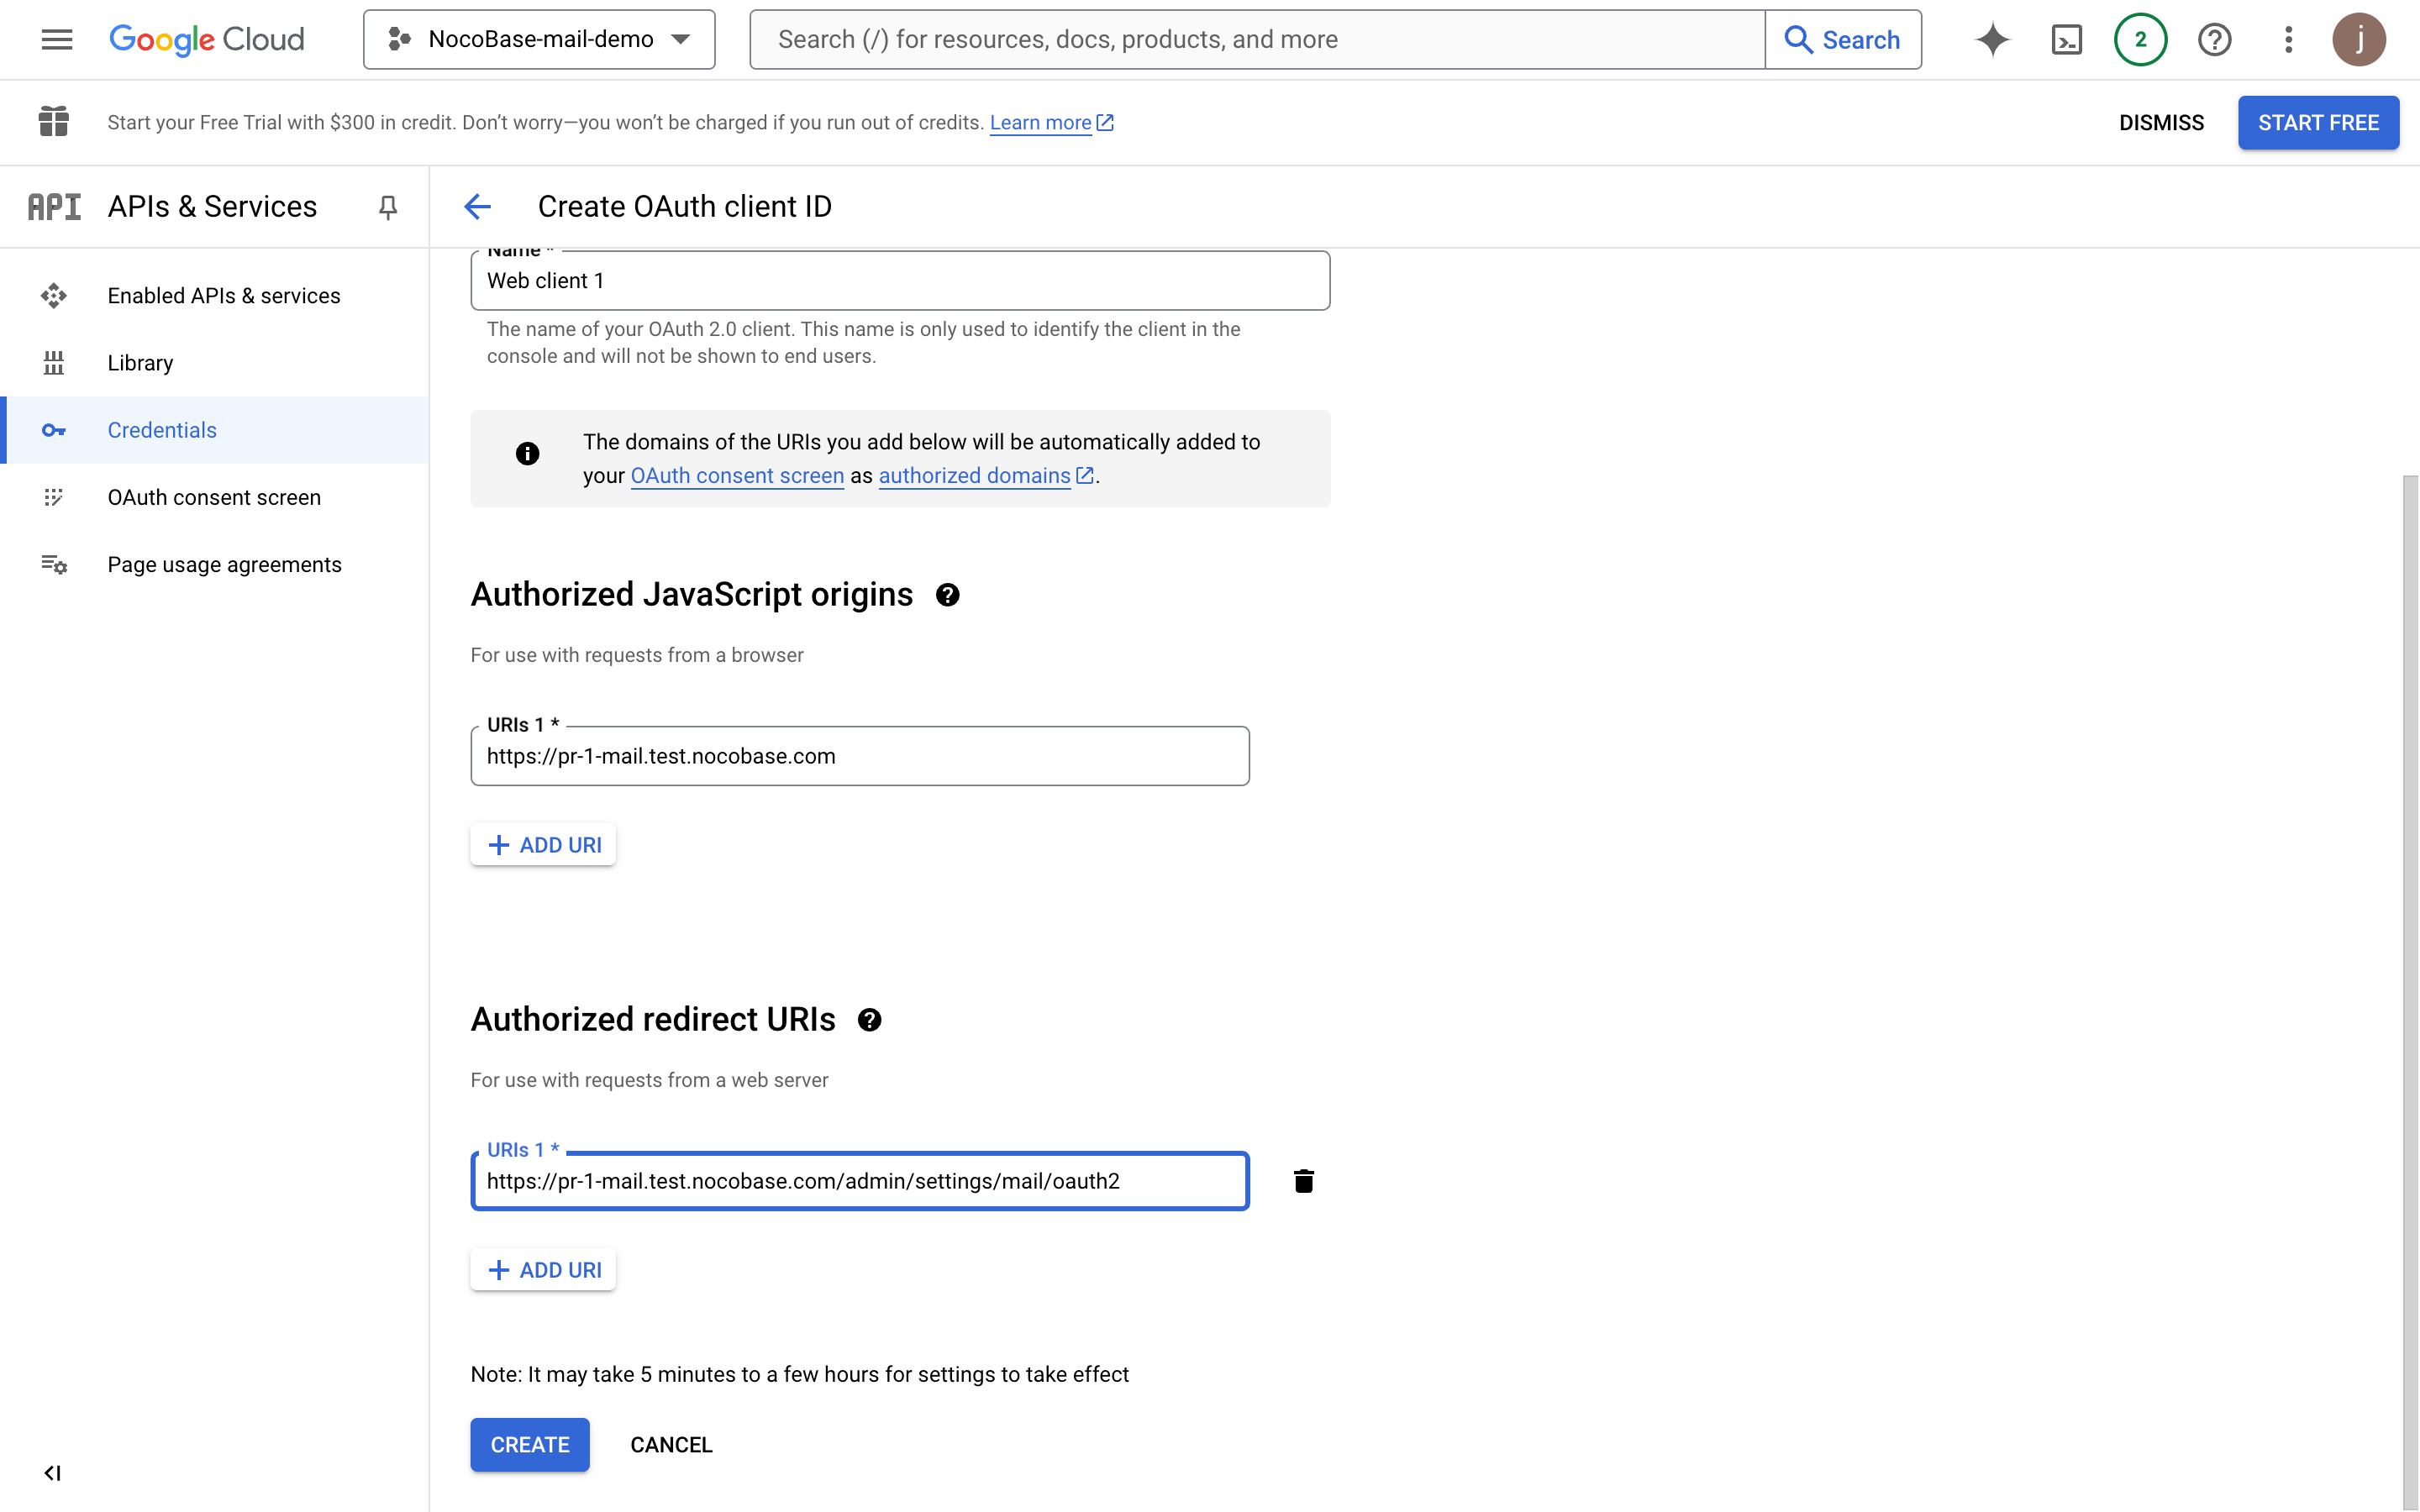Open the notifications badge showing 2
2420x1512 pixels.
coord(2140,40)
